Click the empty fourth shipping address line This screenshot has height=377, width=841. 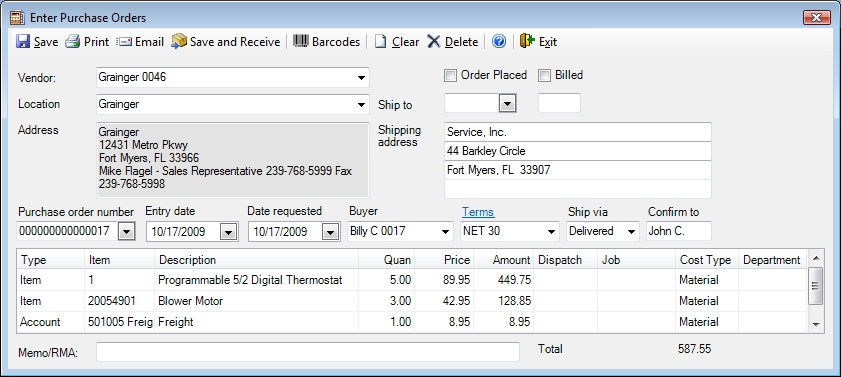(x=578, y=189)
